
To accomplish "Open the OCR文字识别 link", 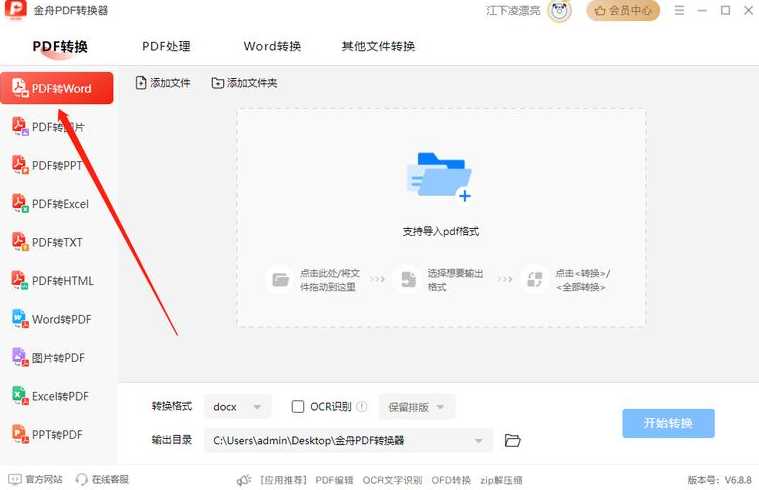I will pos(392,480).
